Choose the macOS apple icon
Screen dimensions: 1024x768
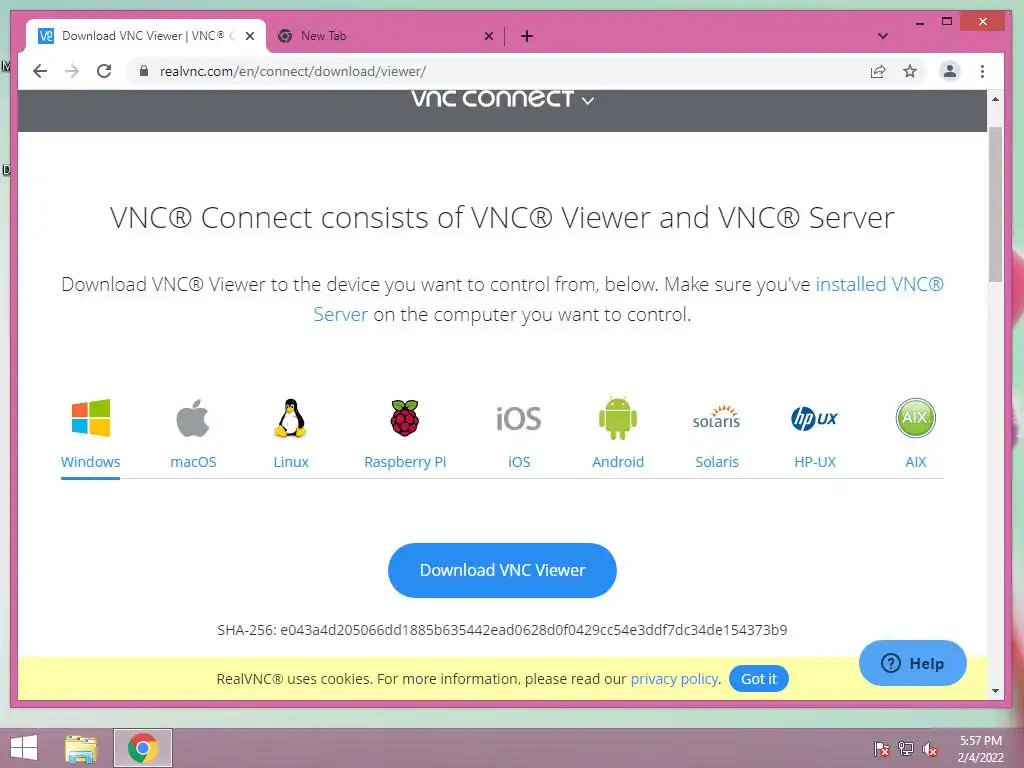click(193, 418)
